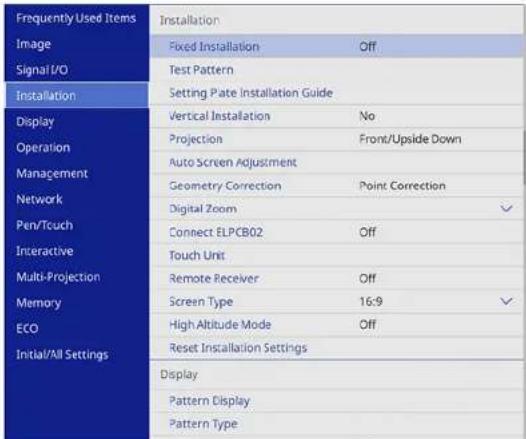
Task: Select the Projection setting row
Action: pyautogui.click(x=337, y=139)
